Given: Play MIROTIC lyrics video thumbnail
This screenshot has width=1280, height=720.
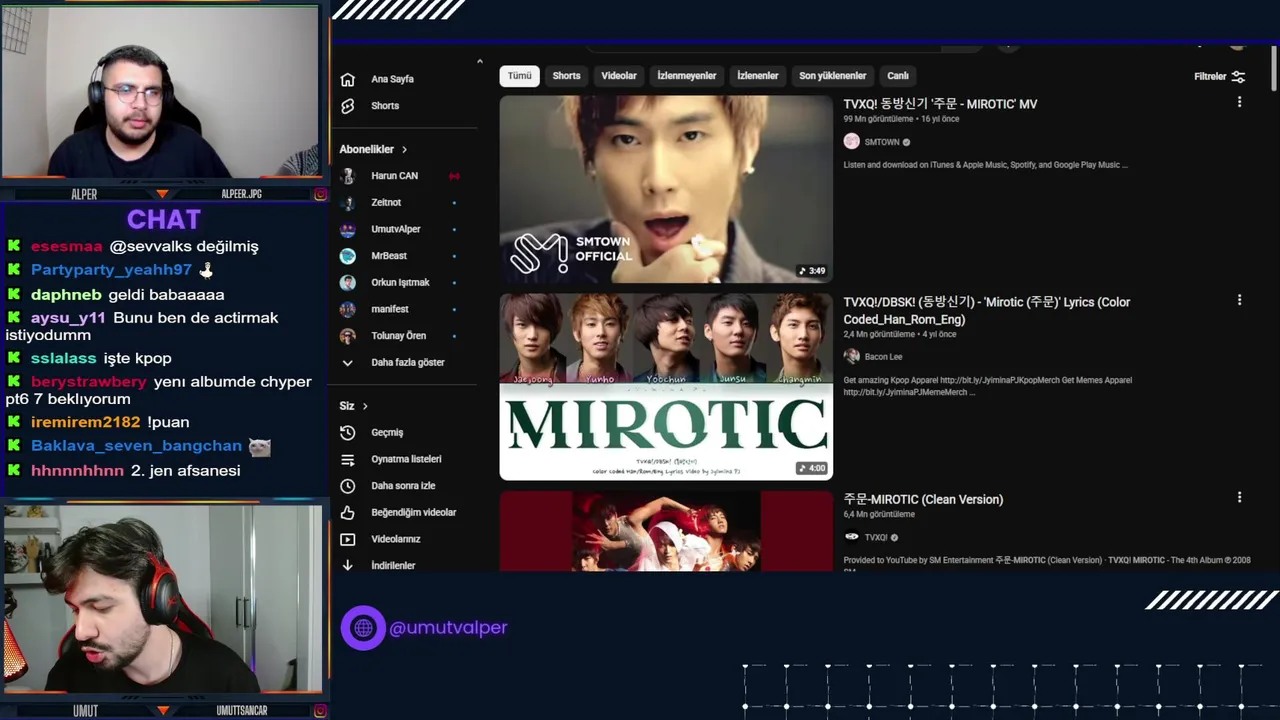Looking at the screenshot, I should coord(666,386).
